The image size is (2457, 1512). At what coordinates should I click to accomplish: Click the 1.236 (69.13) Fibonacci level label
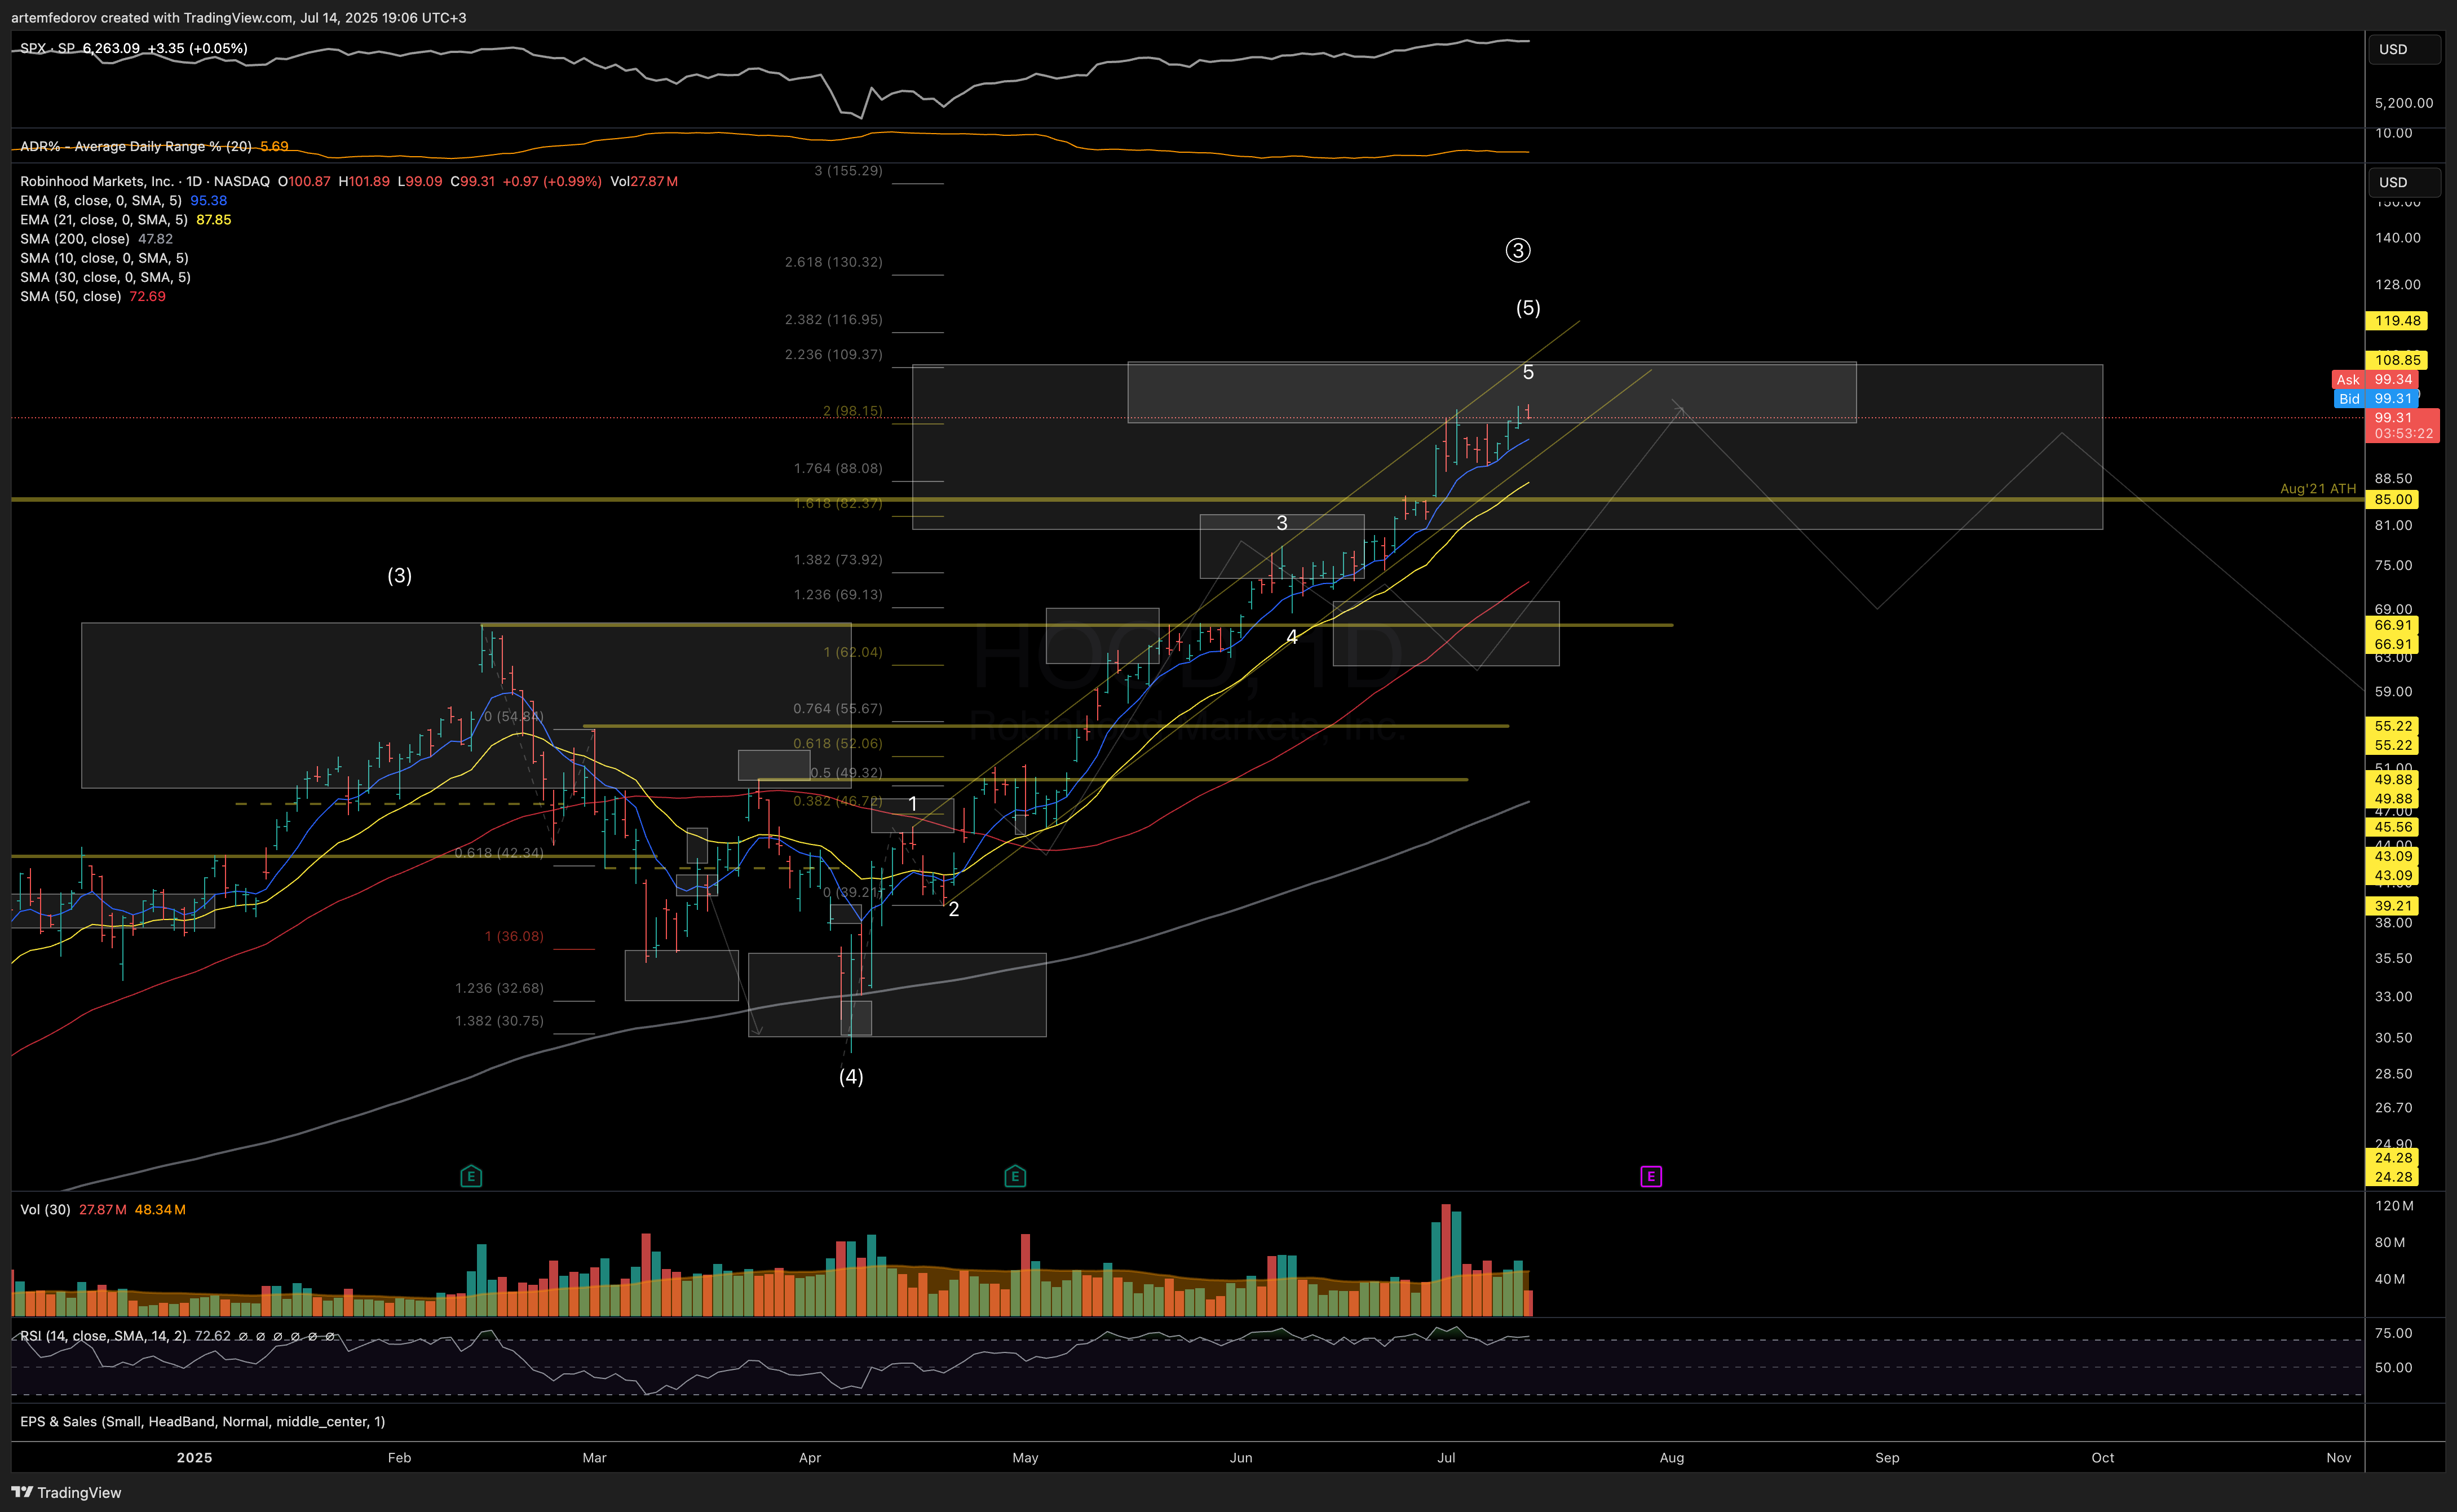tap(838, 594)
